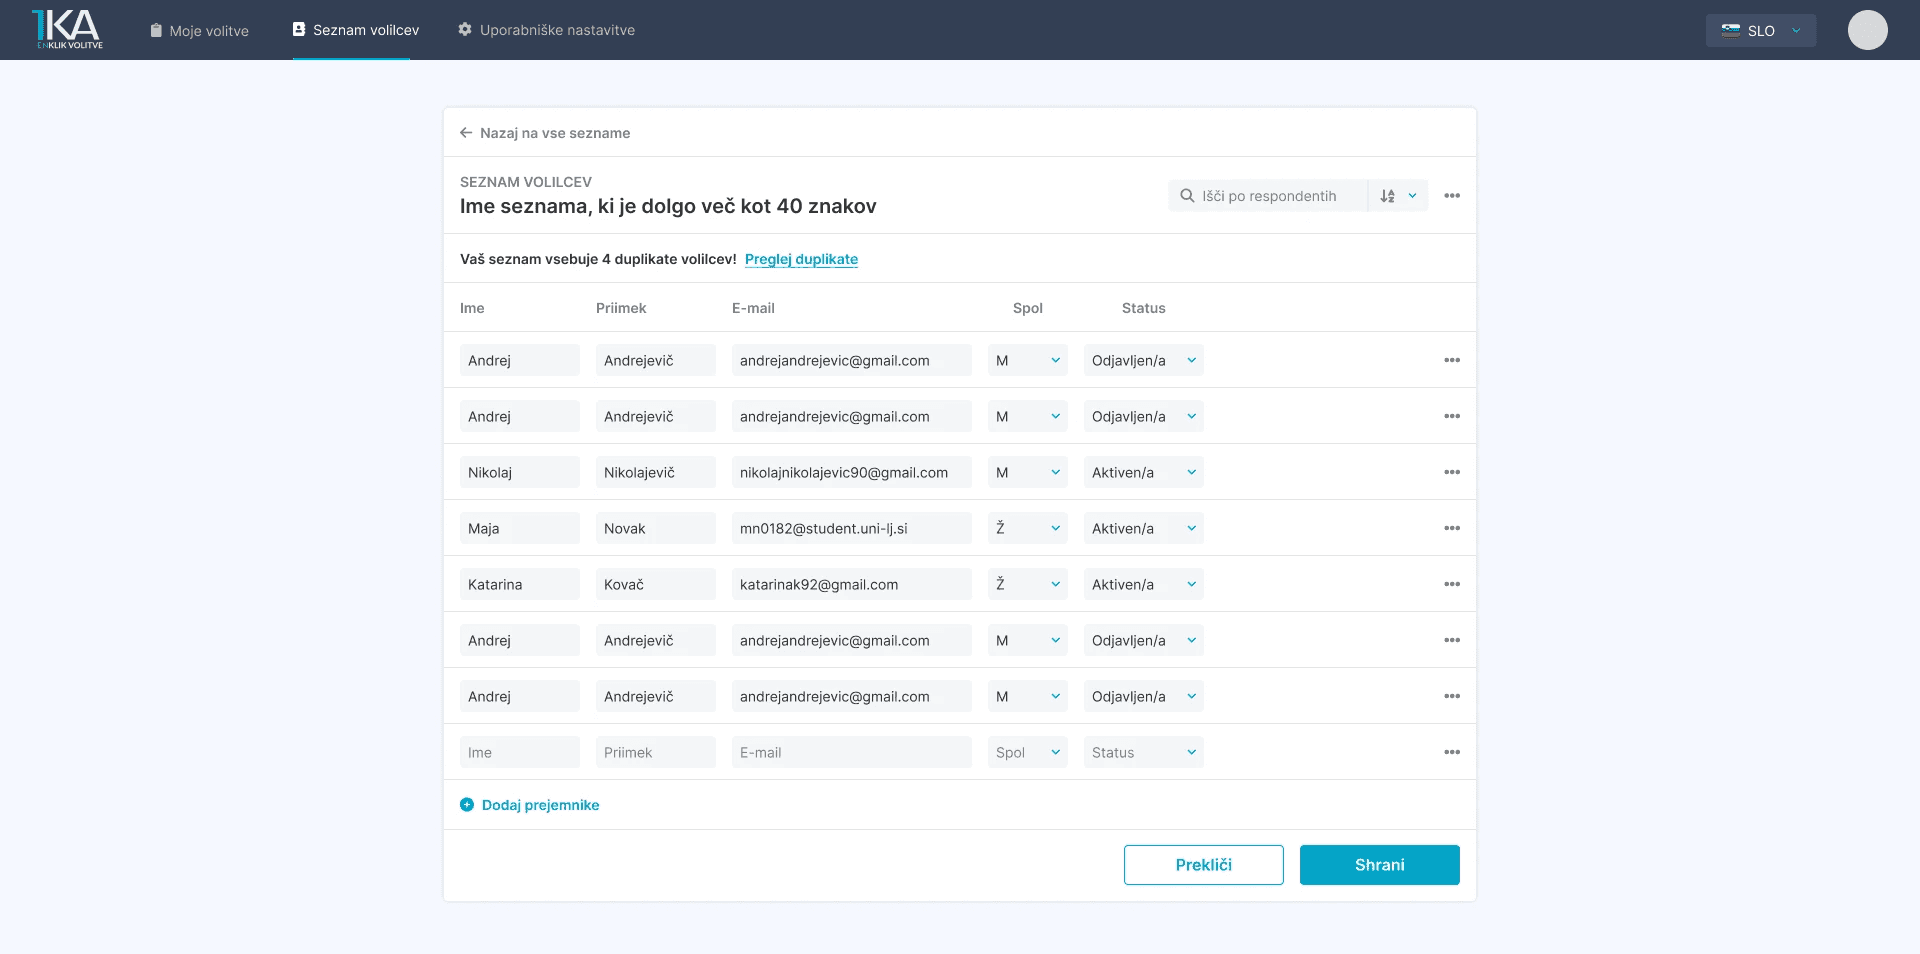Open three-dot options for the Nikolaj row
The image size is (1920, 954).
tap(1452, 472)
